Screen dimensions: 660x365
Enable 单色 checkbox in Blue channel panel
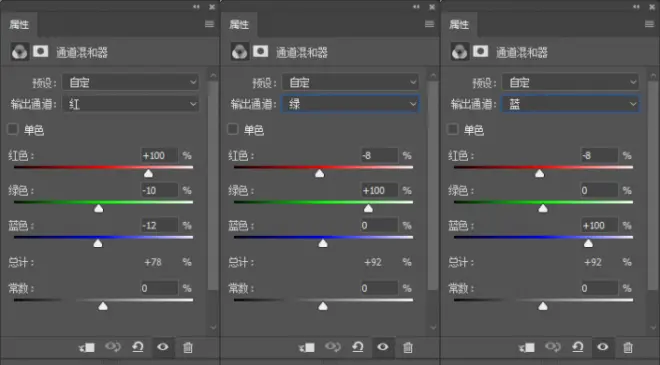(x=453, y=129)
